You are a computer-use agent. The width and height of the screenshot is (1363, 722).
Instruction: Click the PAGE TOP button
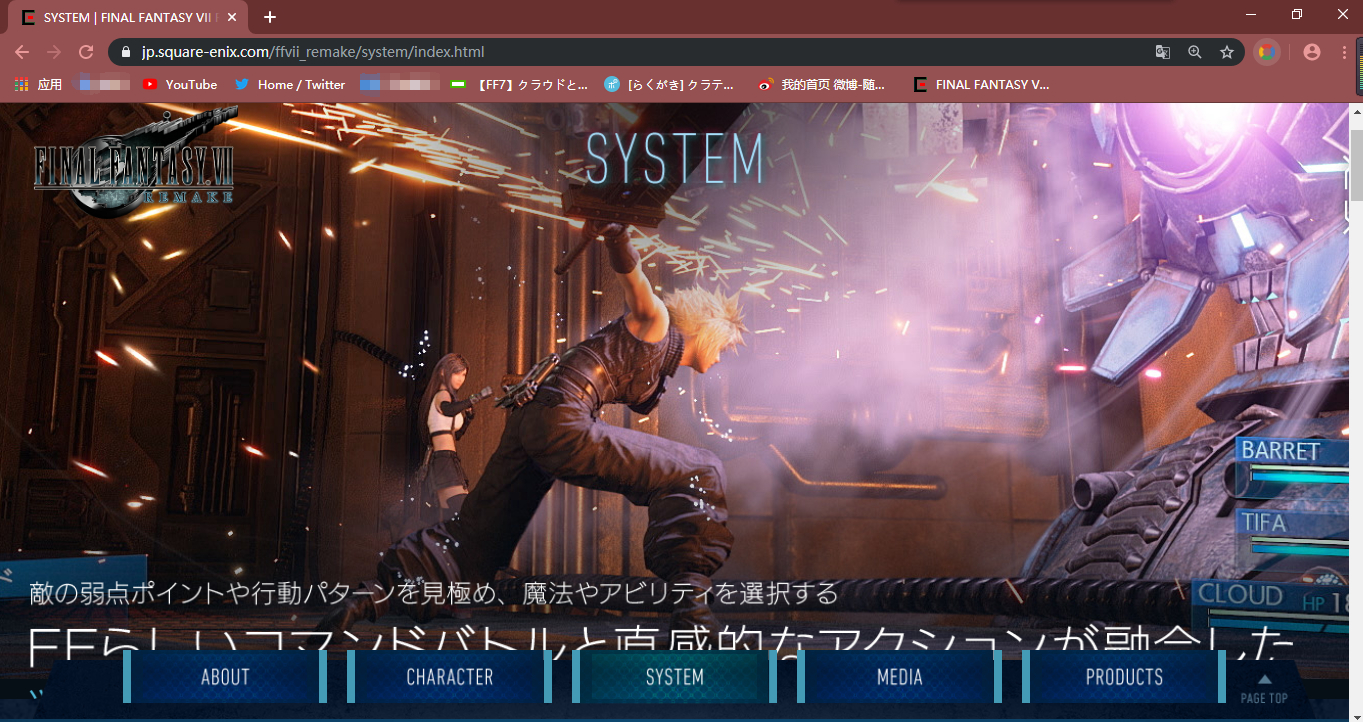coord(1264,688)
